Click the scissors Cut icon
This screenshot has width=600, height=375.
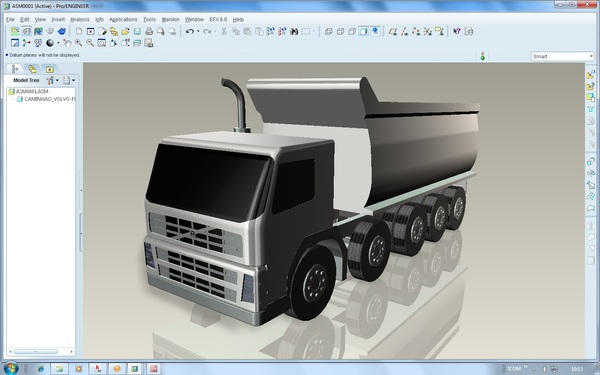(224, 31)
